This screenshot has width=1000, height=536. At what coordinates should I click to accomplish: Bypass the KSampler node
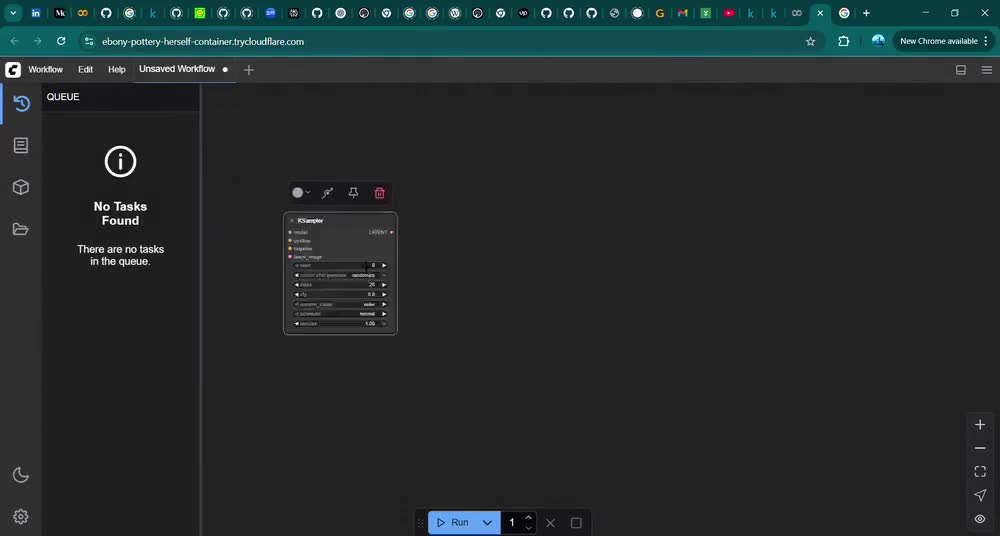click(x=328, y=193)
